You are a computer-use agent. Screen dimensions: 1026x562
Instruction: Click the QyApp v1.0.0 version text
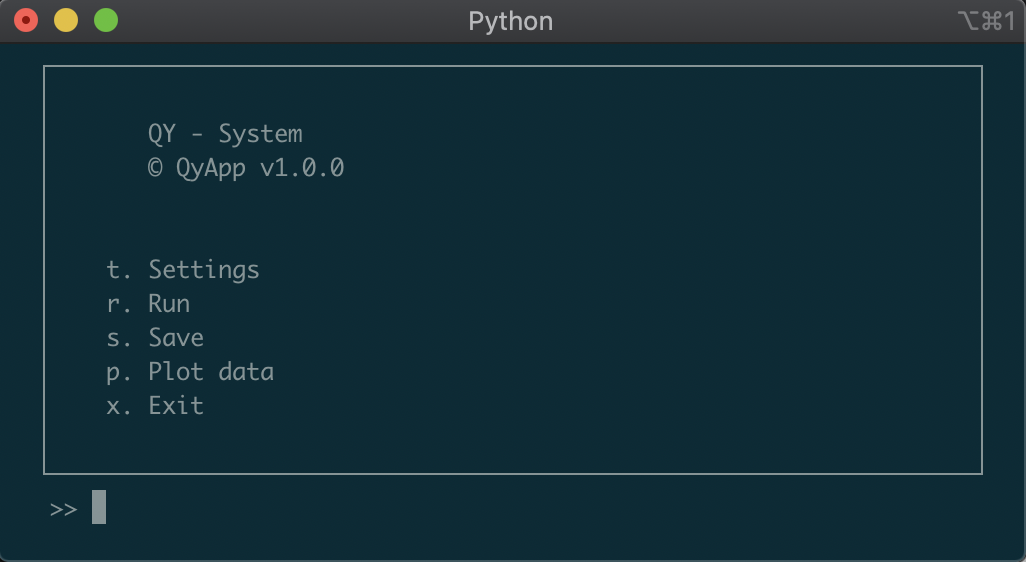click(260, 168)
